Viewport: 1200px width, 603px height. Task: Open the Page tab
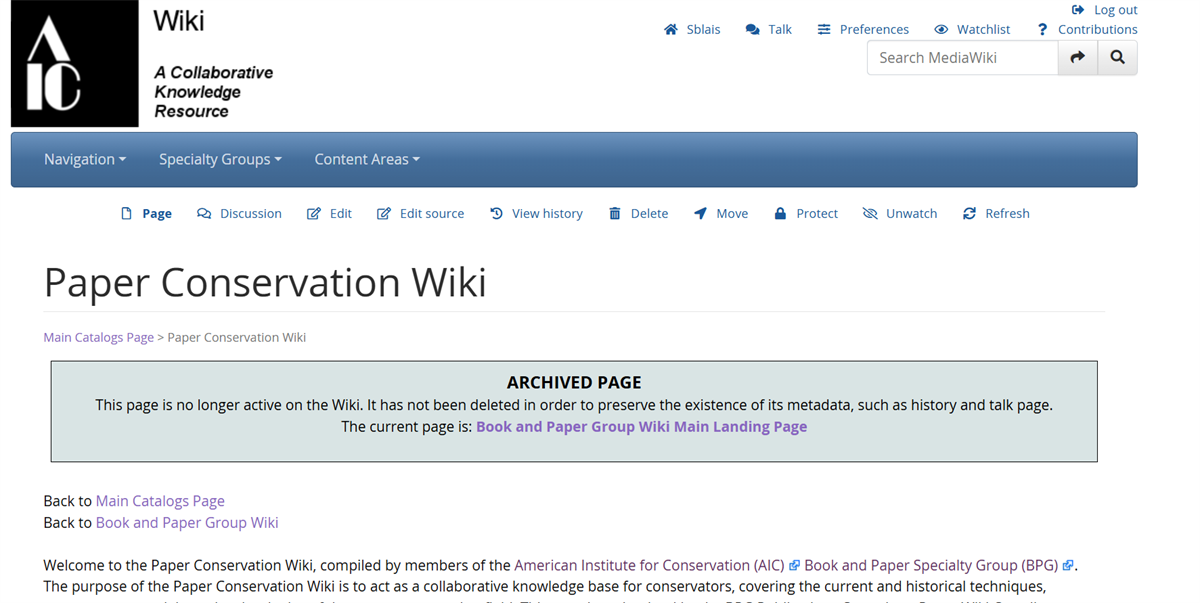146,213
